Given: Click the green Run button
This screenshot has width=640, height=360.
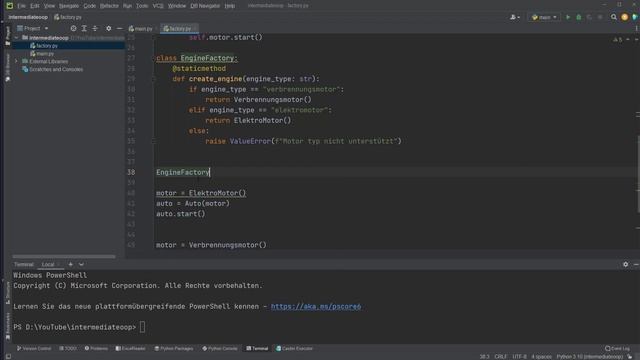Looking at the screenshot, I should tap(568, 17).
